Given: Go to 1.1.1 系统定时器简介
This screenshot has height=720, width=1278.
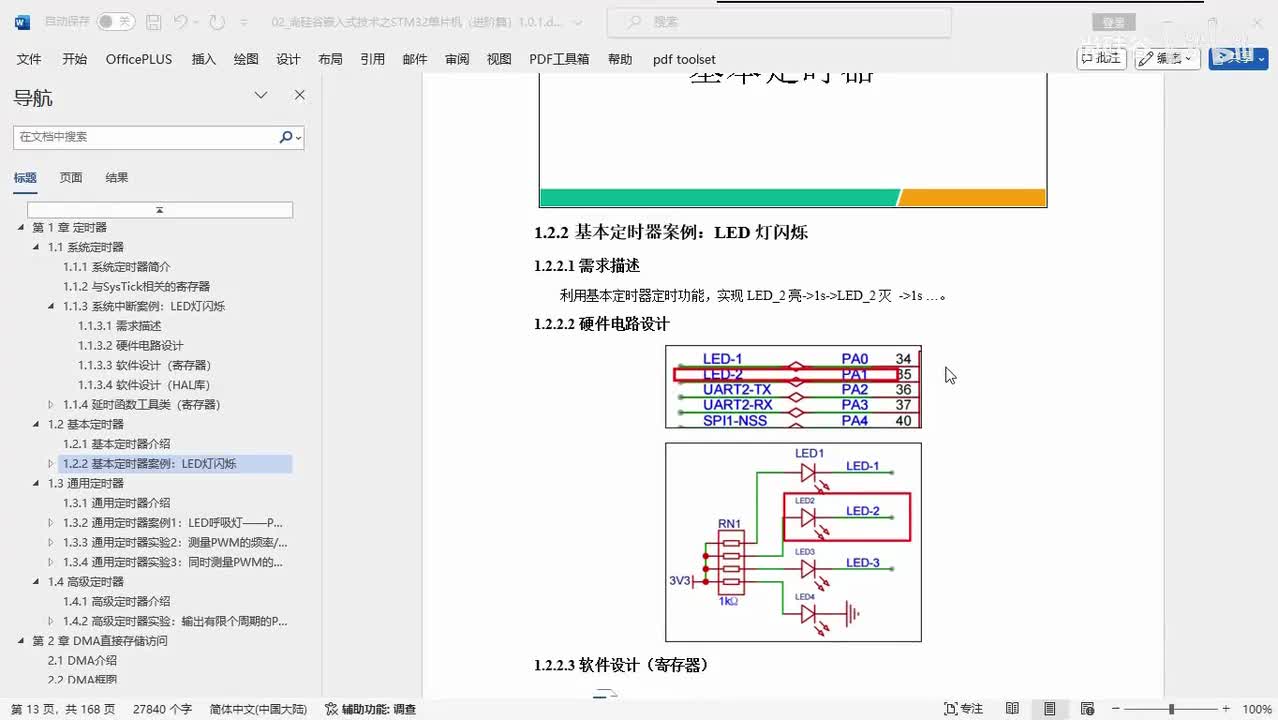Looking at the screenshot, I should coord(117,267).
